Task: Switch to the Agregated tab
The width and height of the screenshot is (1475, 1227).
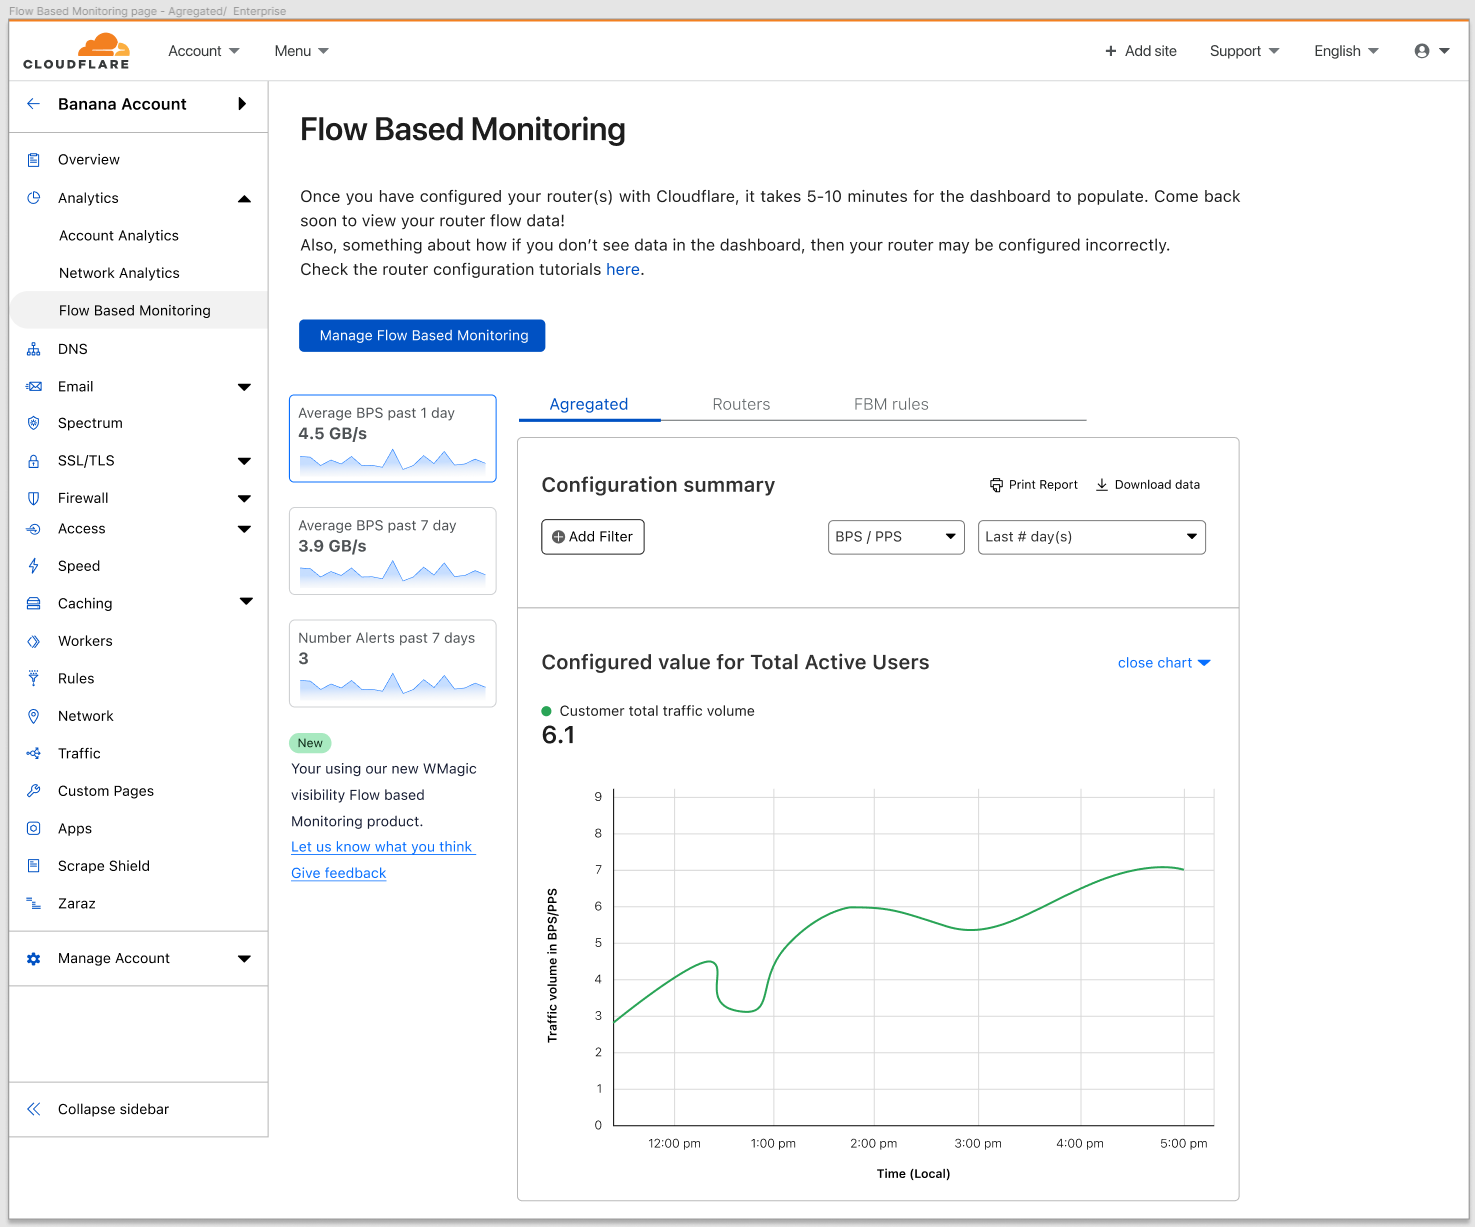Action: point(589,404)
